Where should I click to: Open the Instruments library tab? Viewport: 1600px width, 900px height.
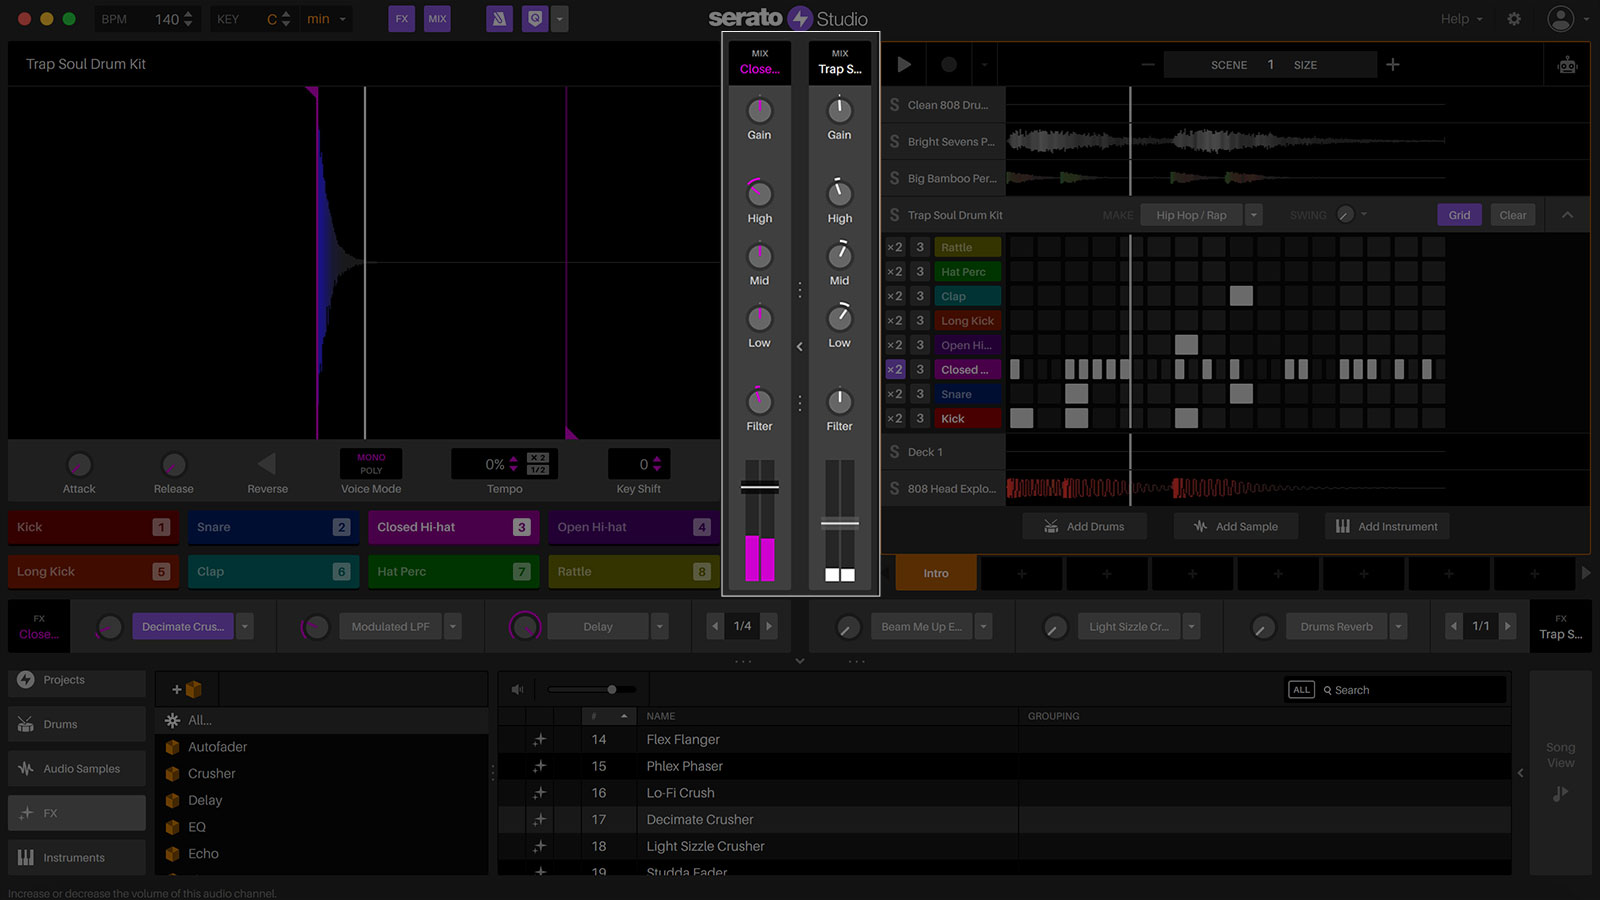[77, 858]
